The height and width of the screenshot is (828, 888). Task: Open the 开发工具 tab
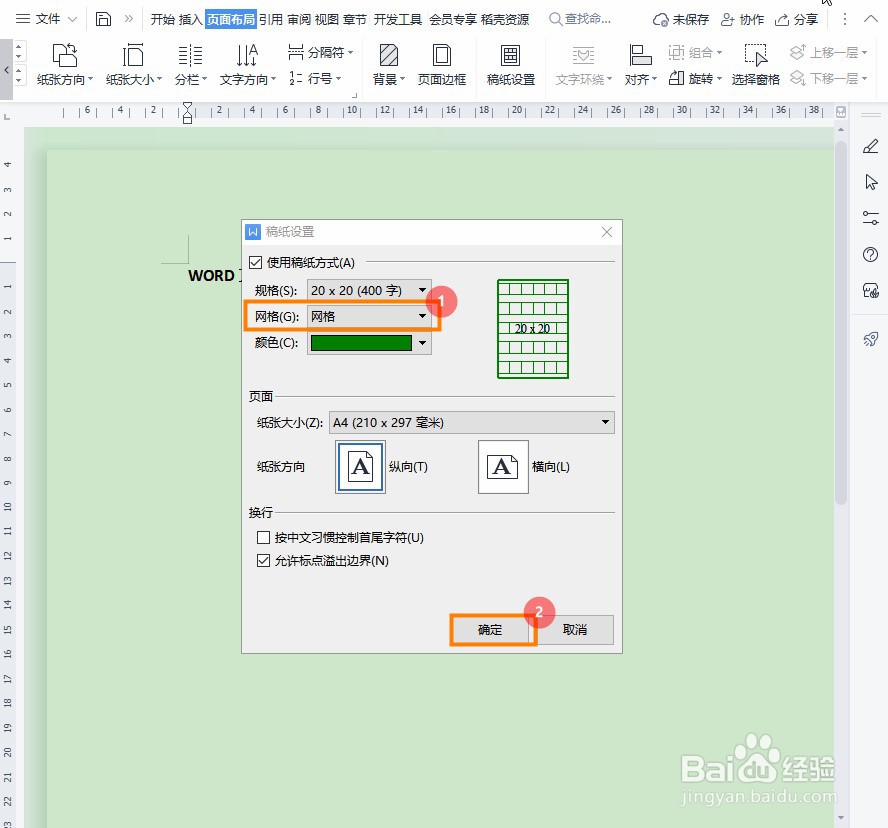tap(398, 19)
